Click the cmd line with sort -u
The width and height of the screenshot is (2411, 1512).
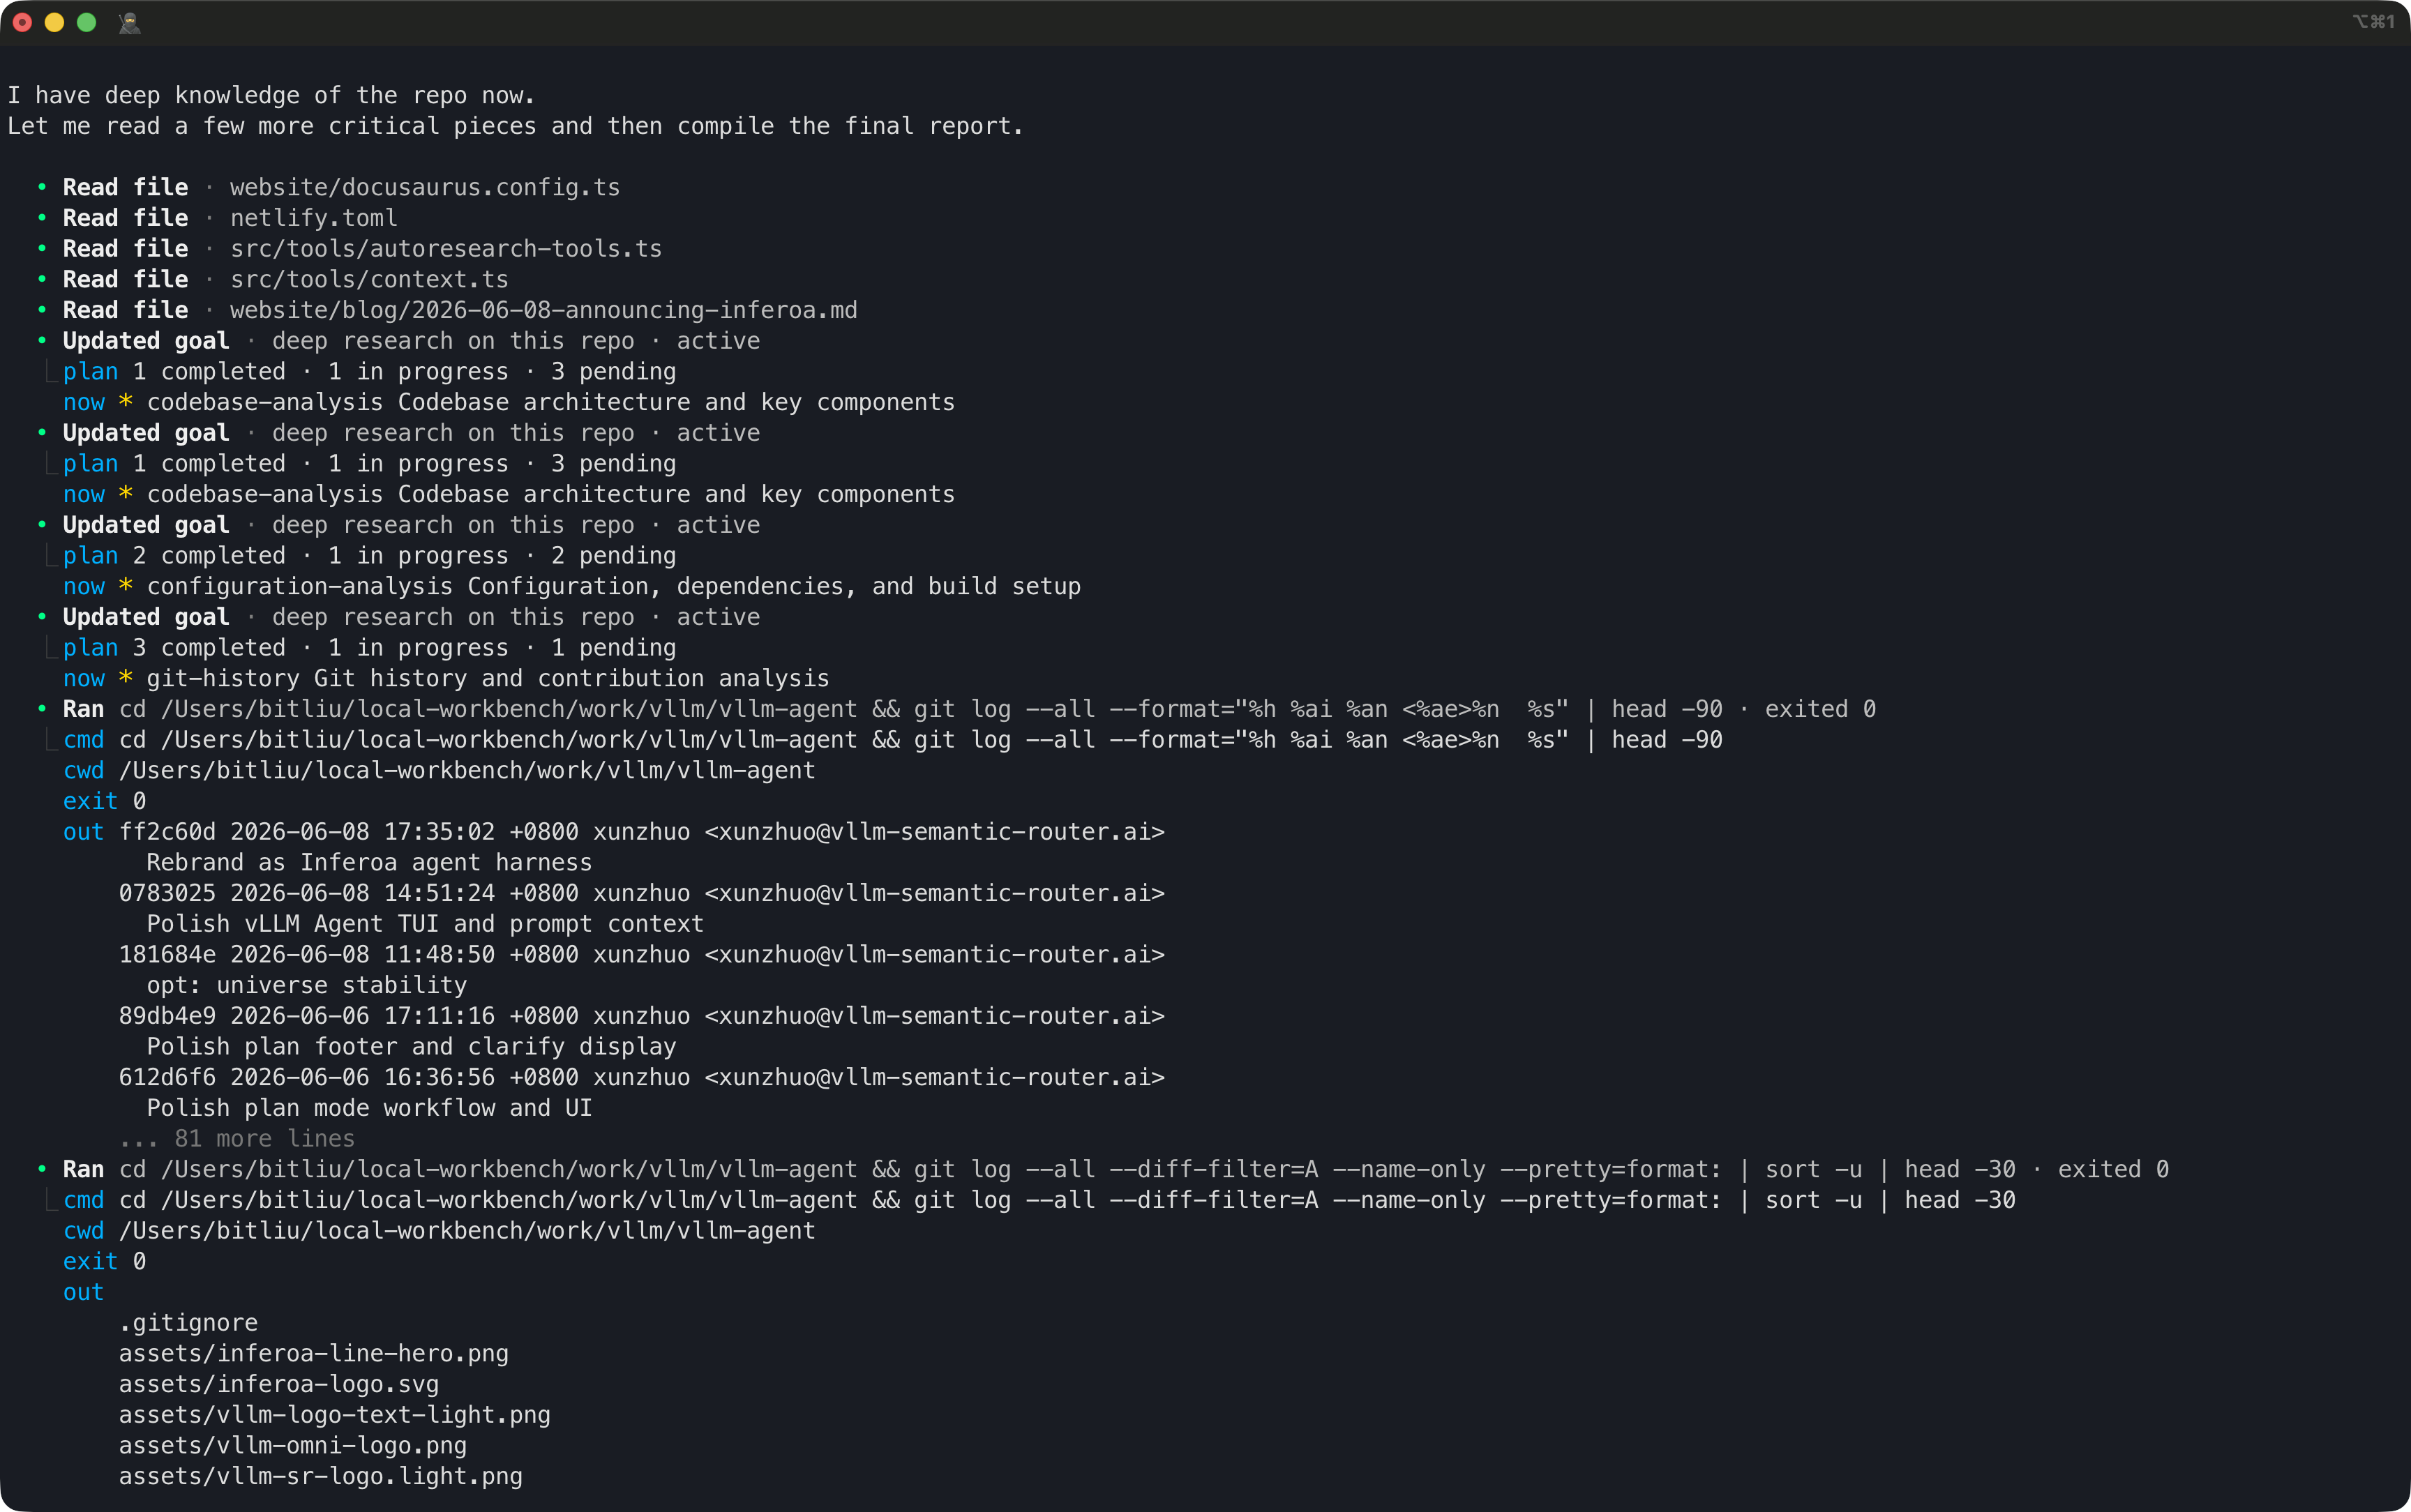(1039, 1200)
